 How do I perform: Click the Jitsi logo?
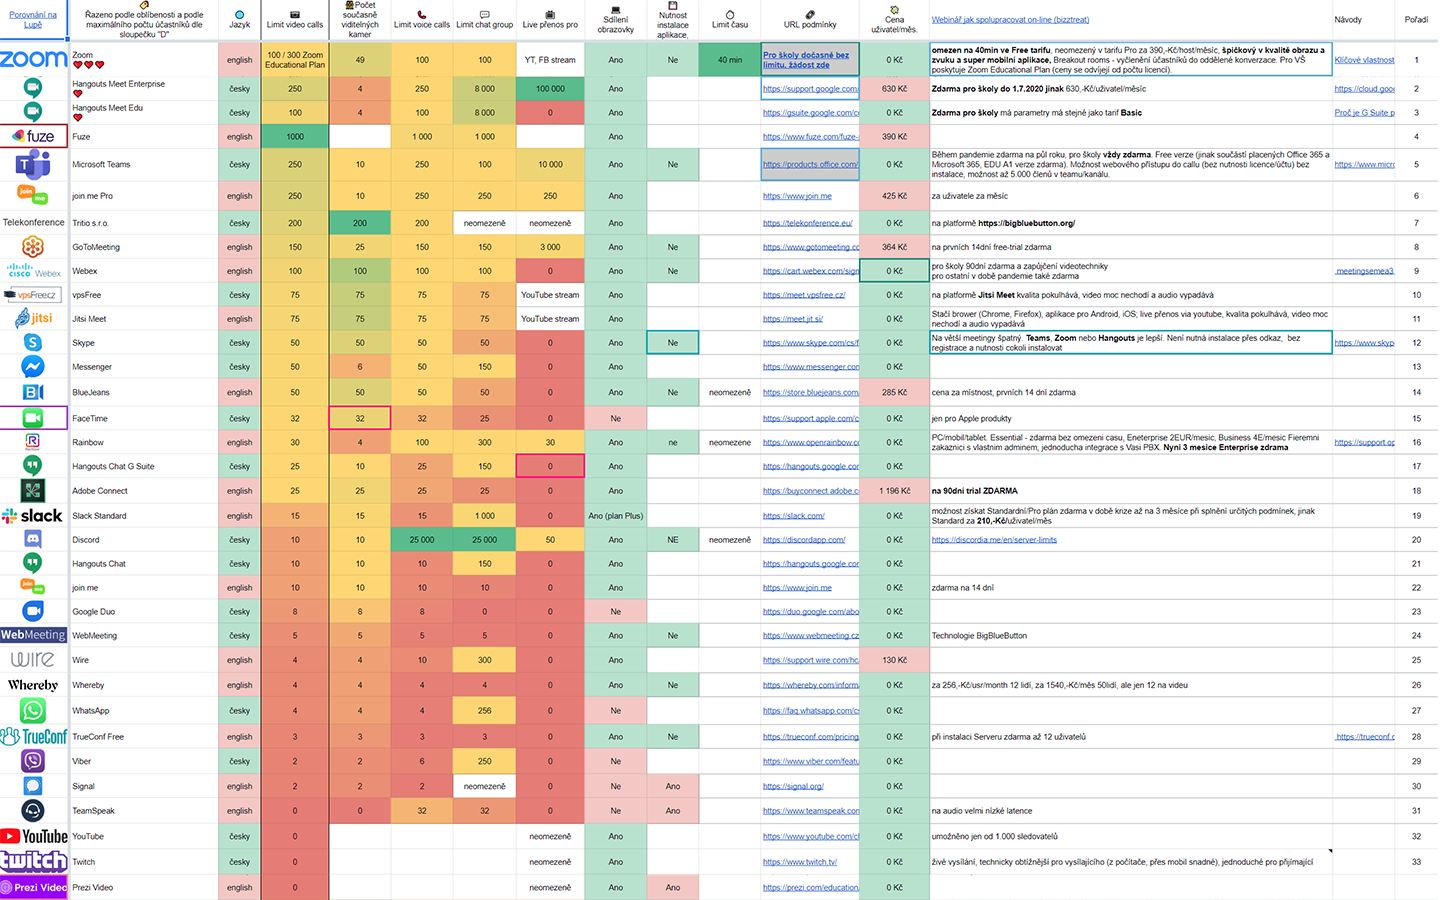point(33,318)
